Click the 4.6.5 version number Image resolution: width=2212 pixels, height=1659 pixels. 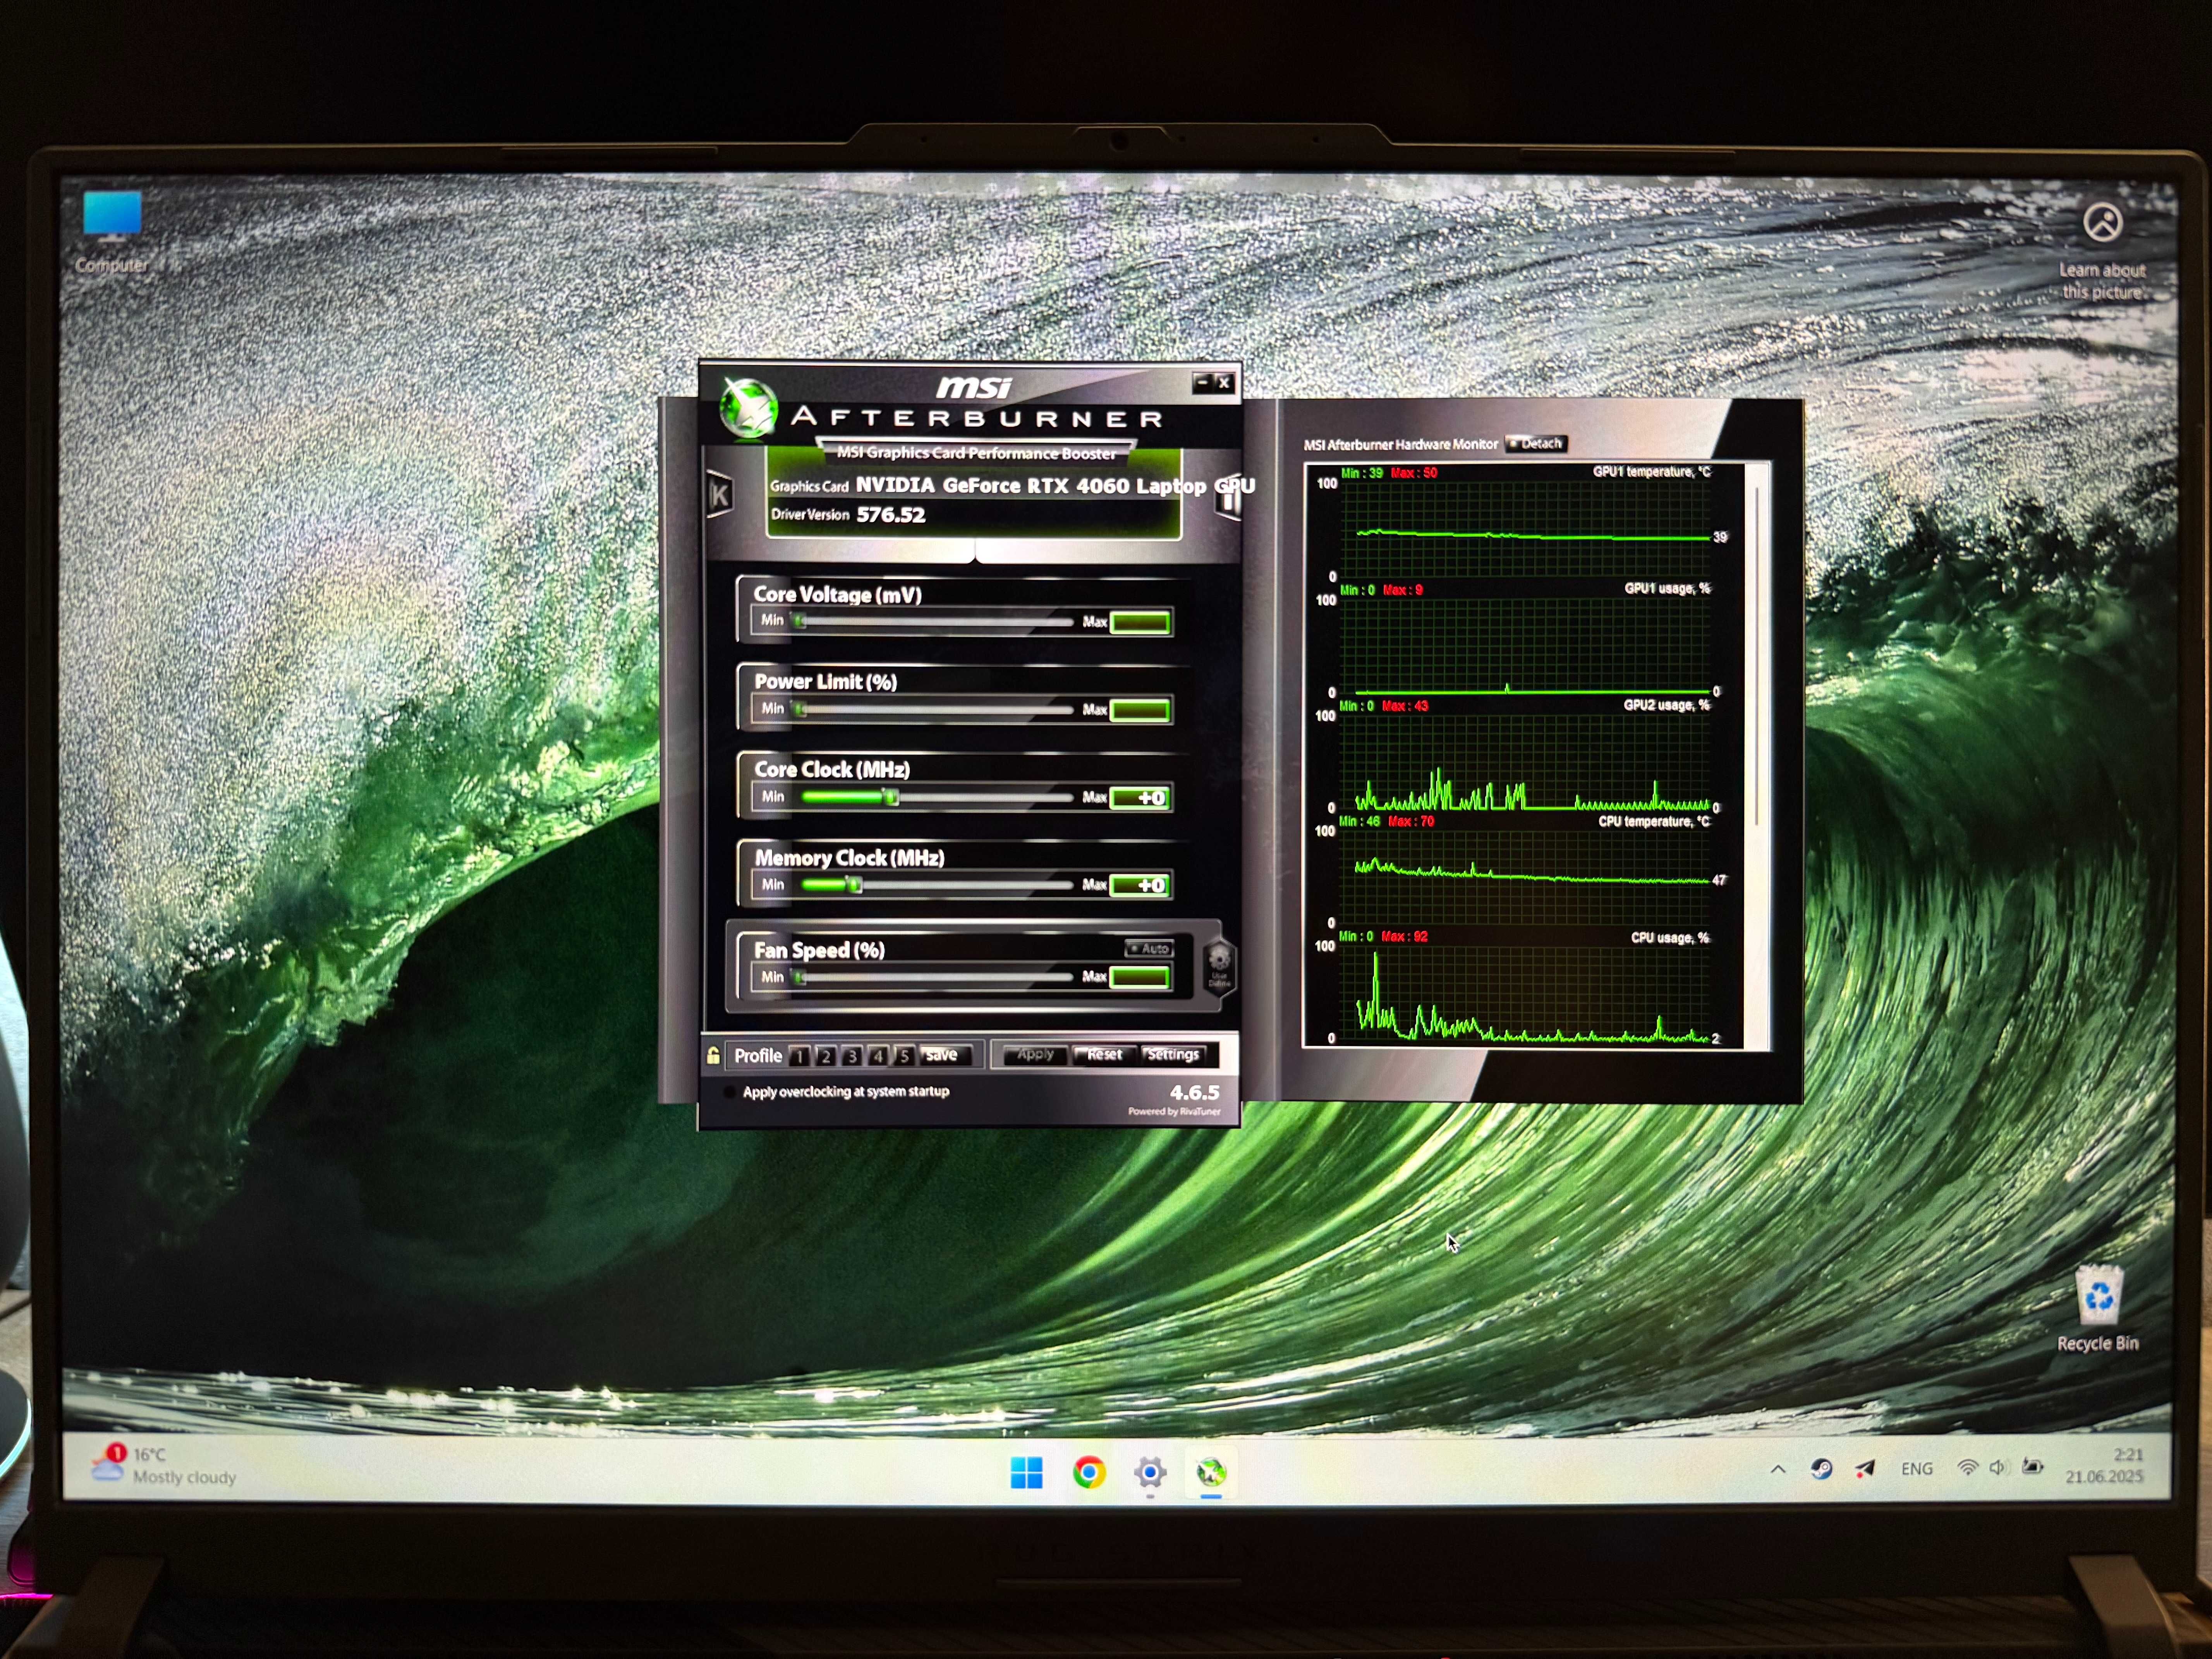pyautogui.click(x=1195, y=1093)
